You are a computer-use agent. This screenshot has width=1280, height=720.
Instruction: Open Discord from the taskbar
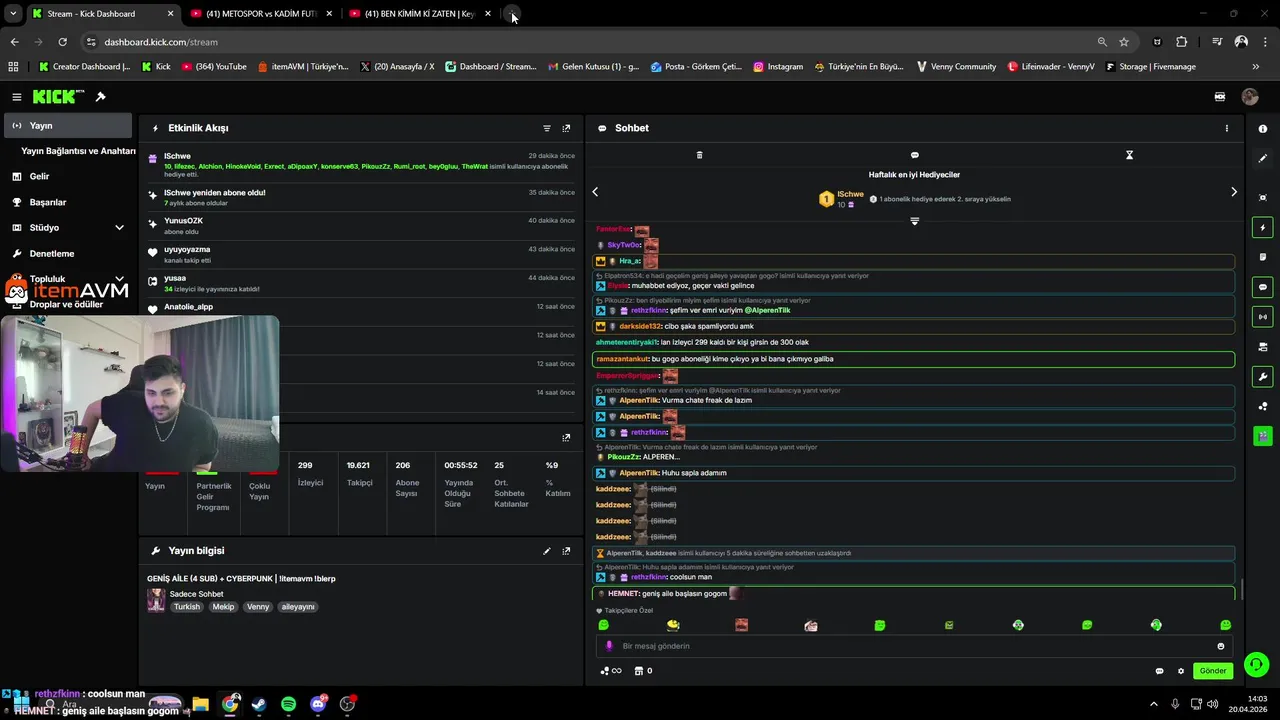[318, 704]
